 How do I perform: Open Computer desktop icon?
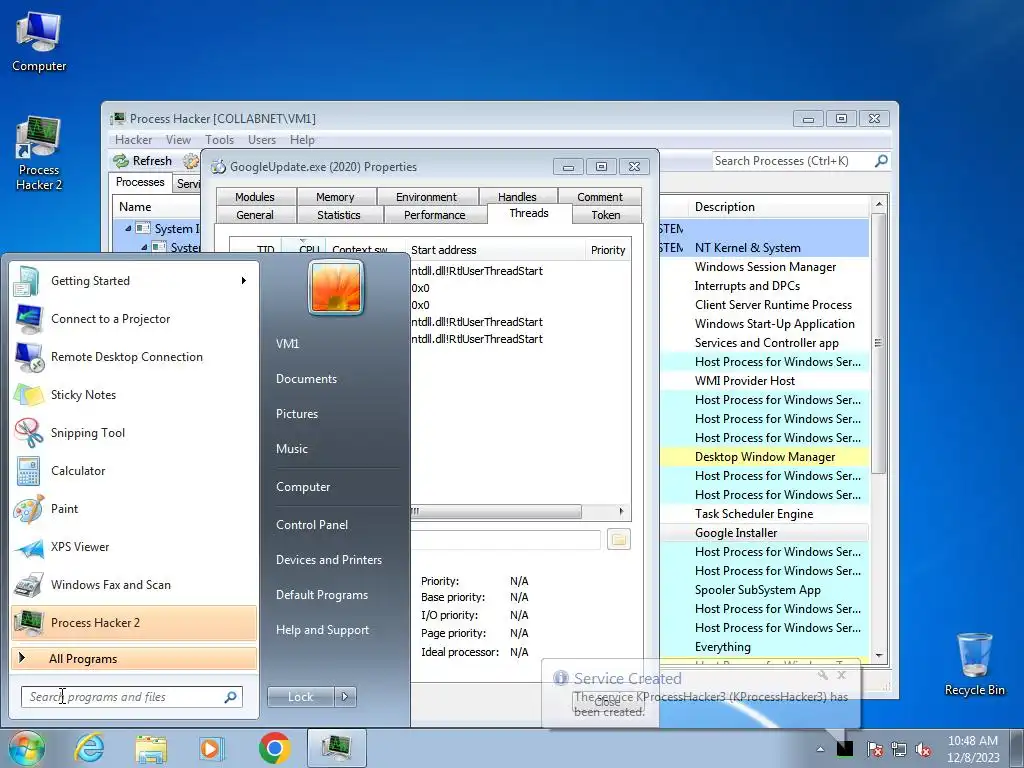point(39,41)
